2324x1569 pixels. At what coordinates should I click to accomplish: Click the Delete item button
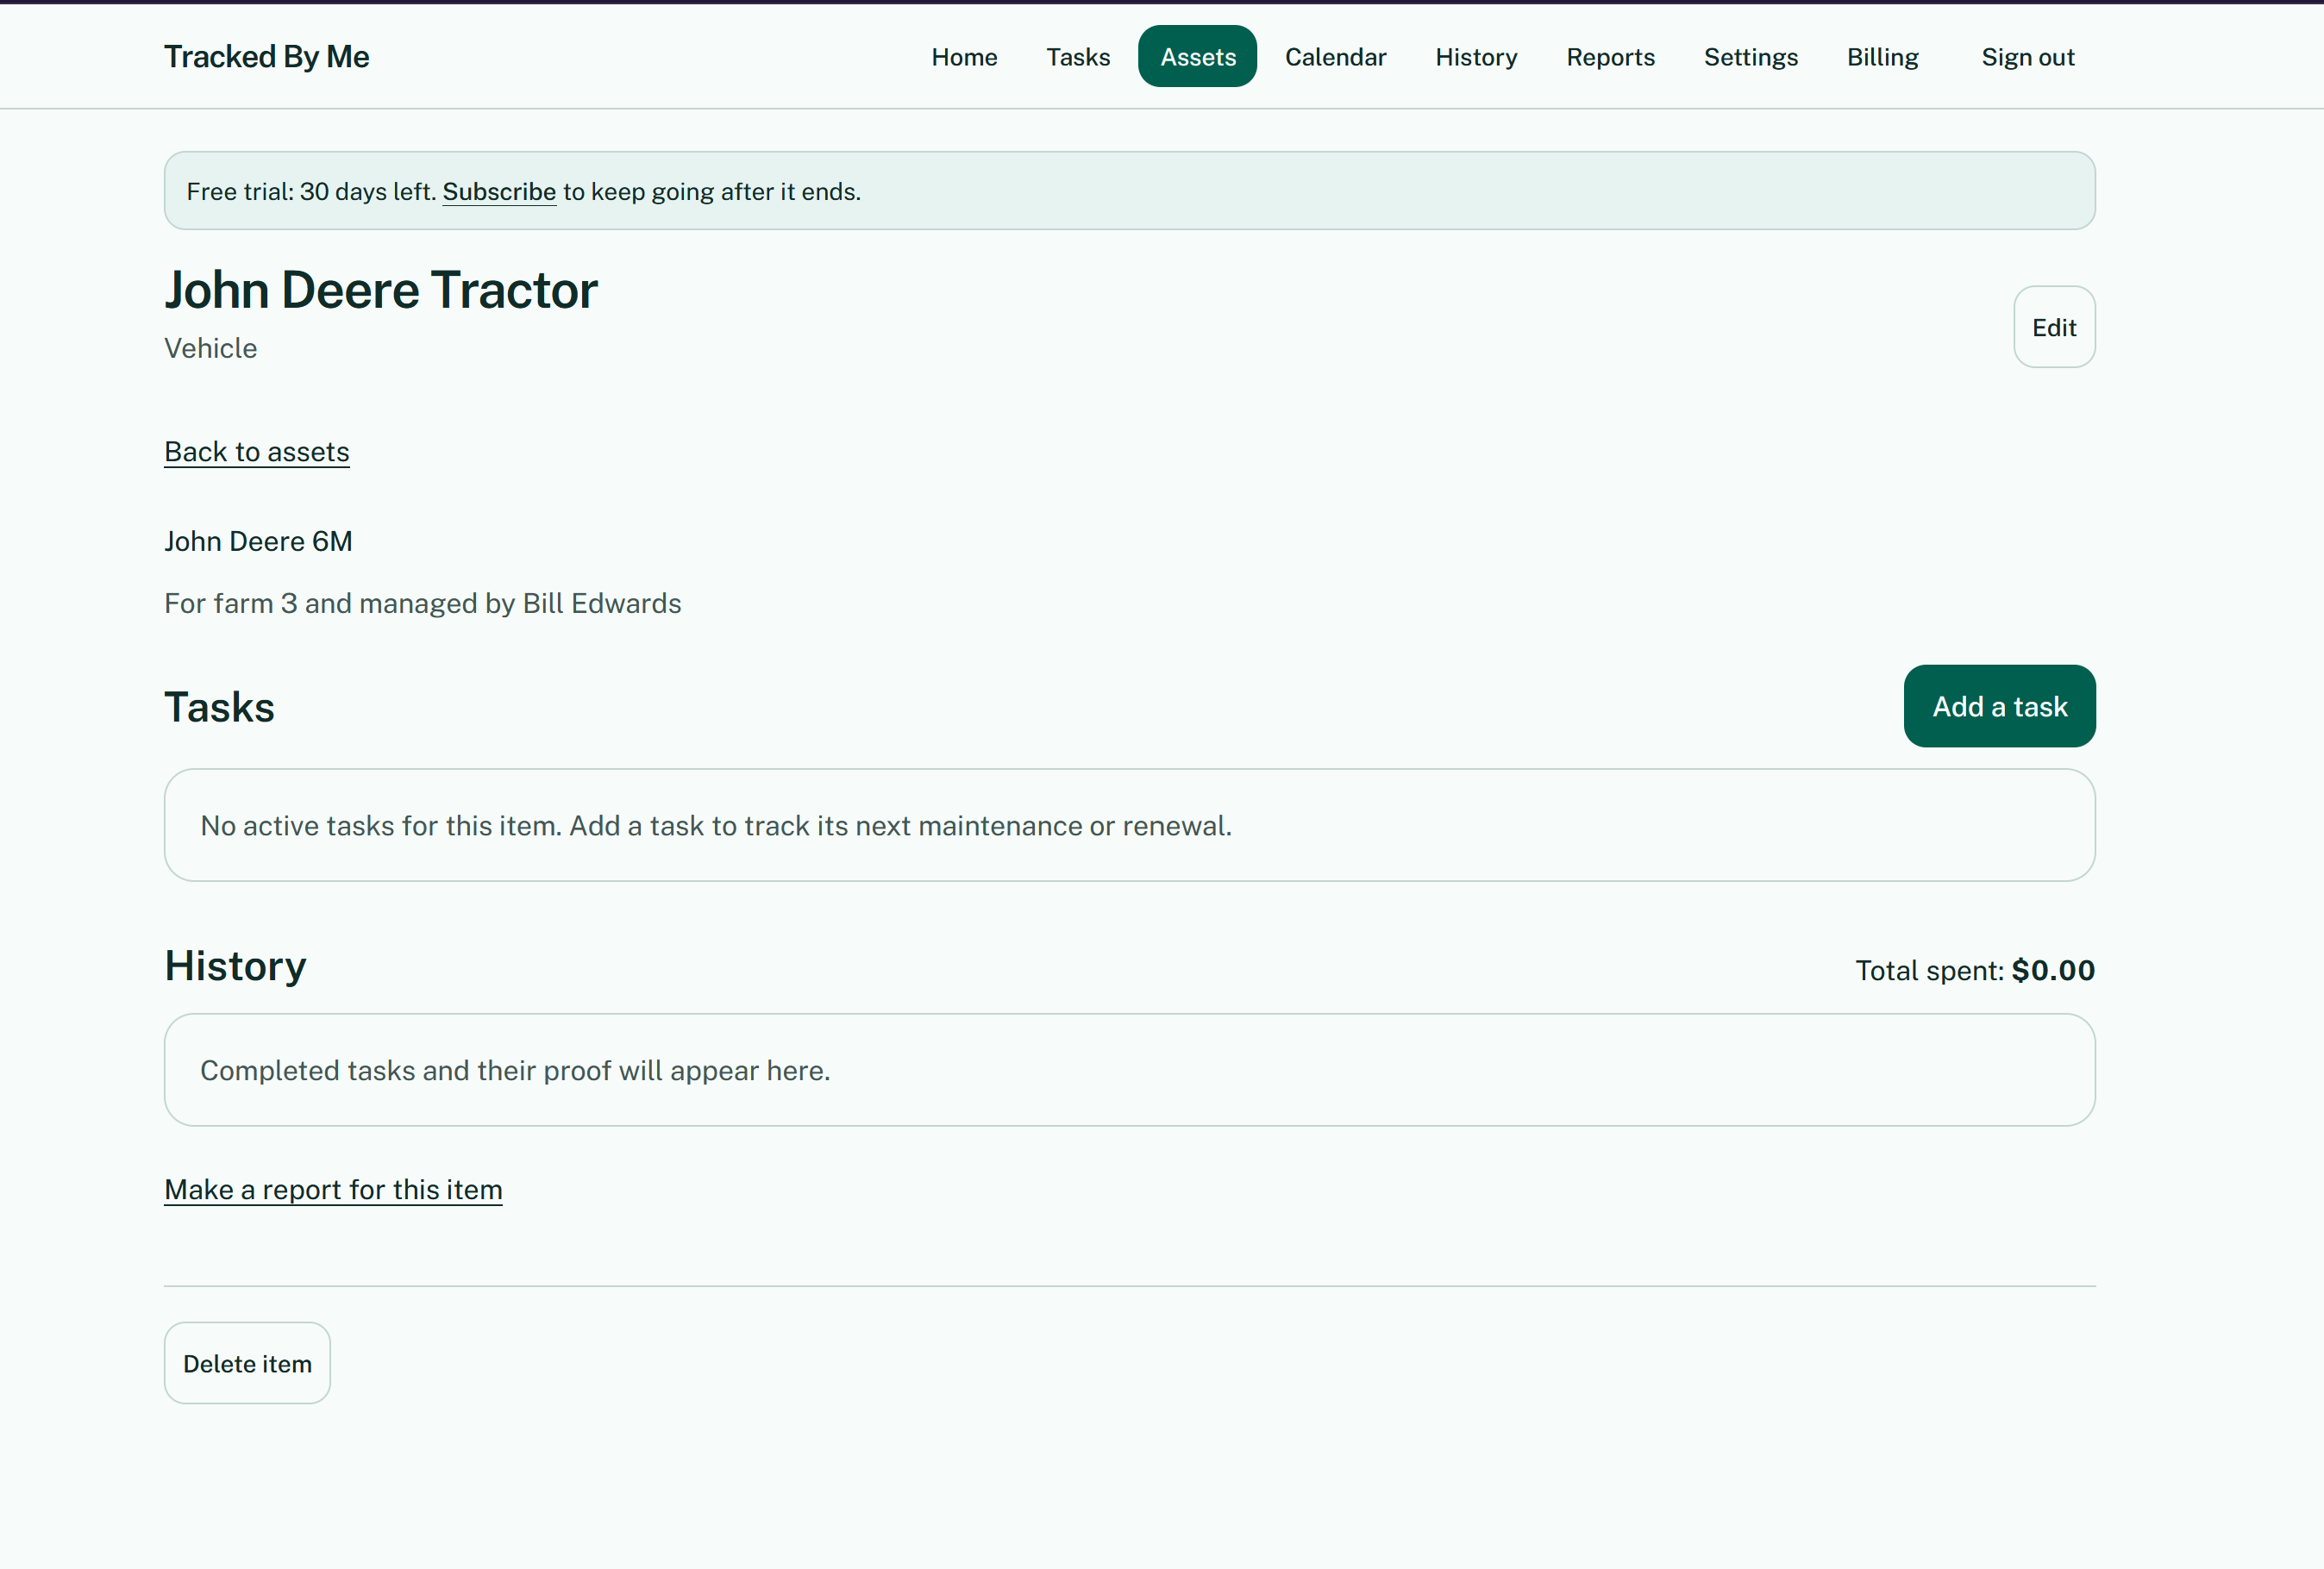[247, 1363]
